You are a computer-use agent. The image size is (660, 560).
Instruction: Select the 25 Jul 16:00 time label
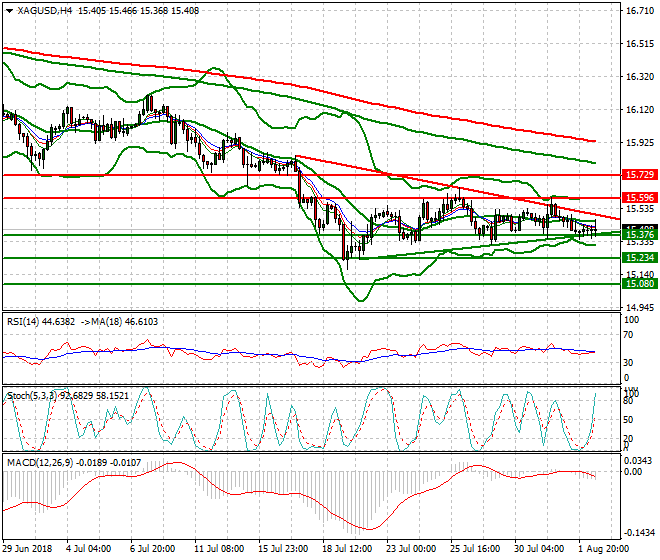[x=475, y=549]
